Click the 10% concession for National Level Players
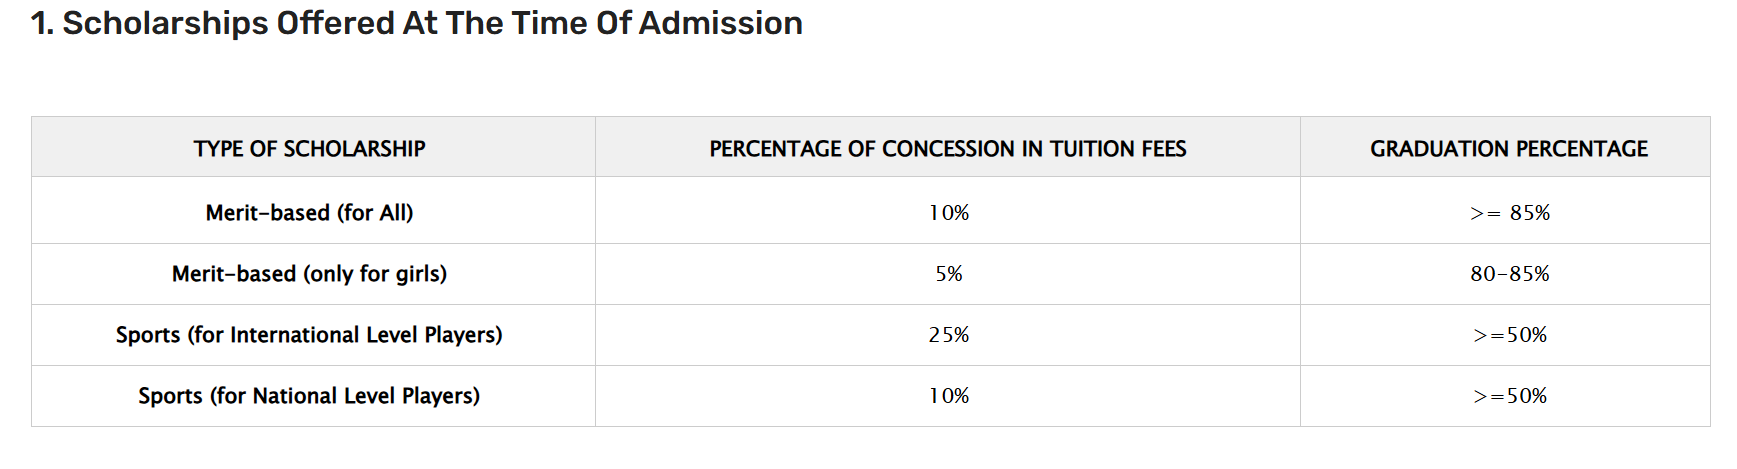The height and width of the screenshot is (469, 1737). 948,396
